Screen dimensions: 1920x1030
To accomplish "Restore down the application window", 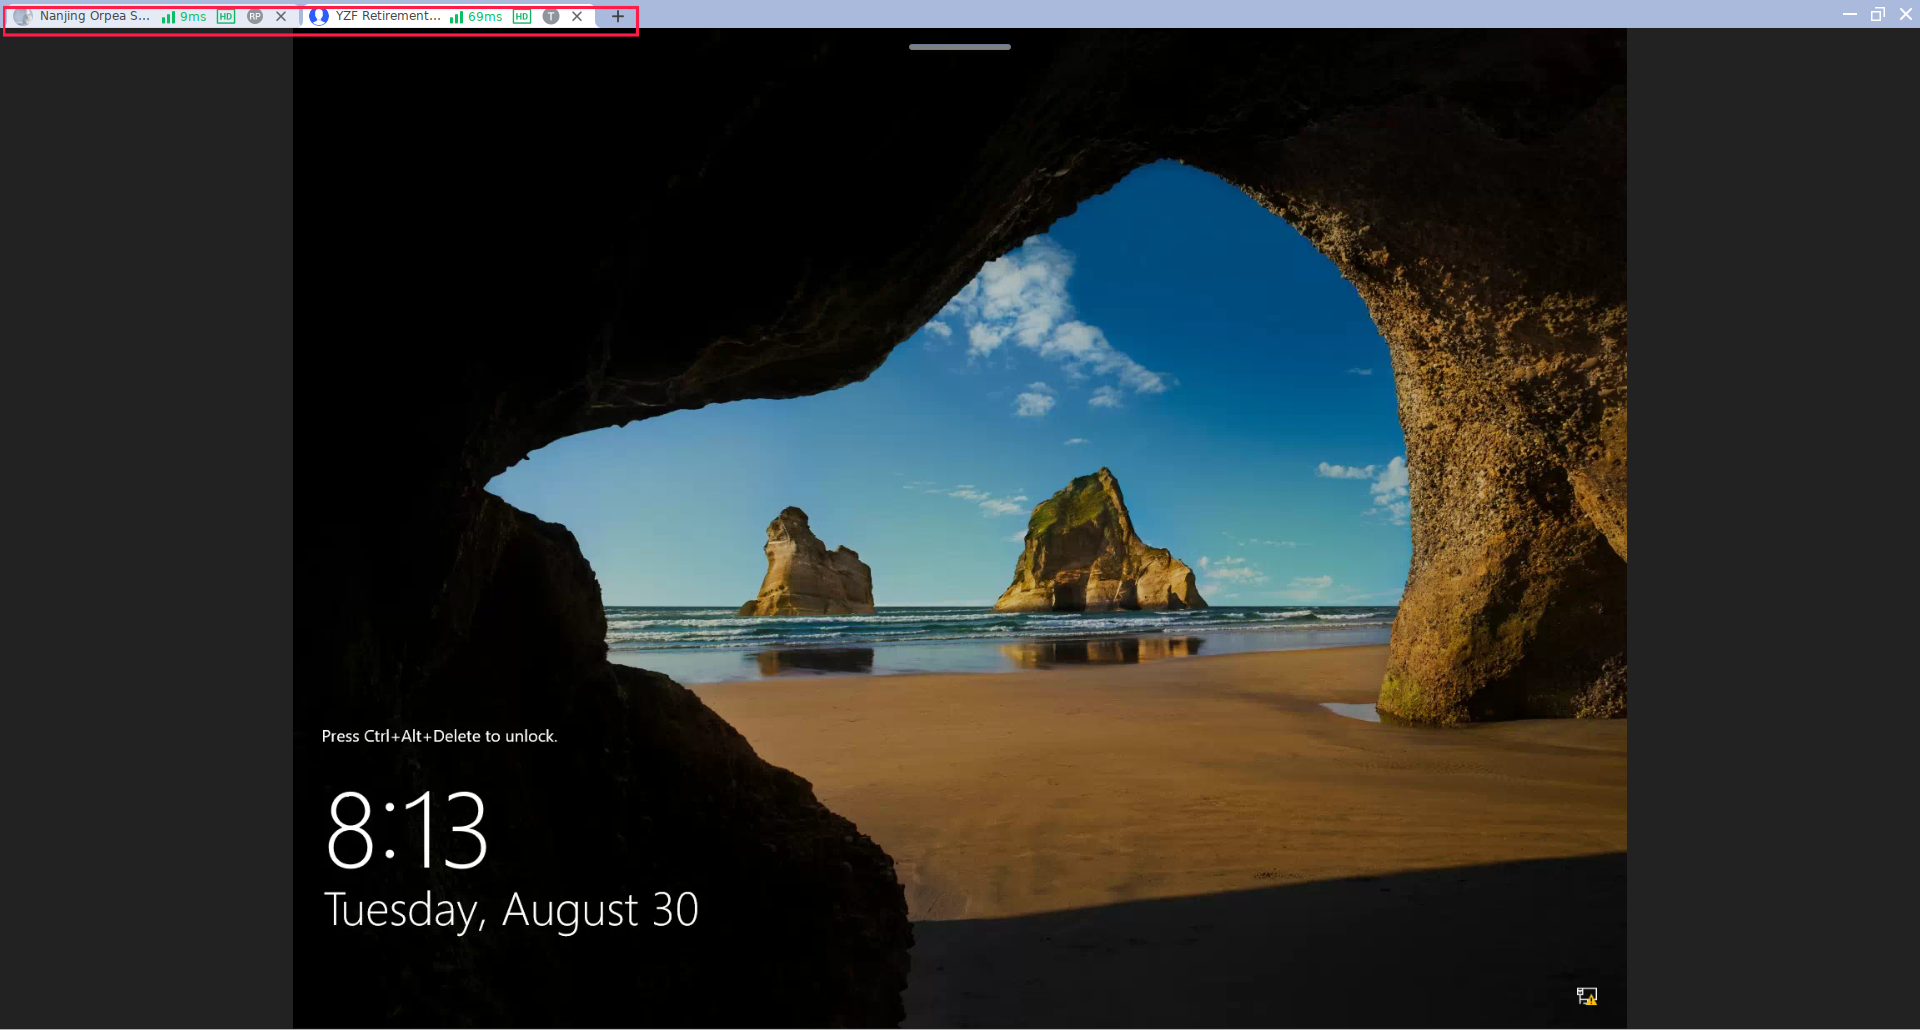I will click(x=1878, y=14).
